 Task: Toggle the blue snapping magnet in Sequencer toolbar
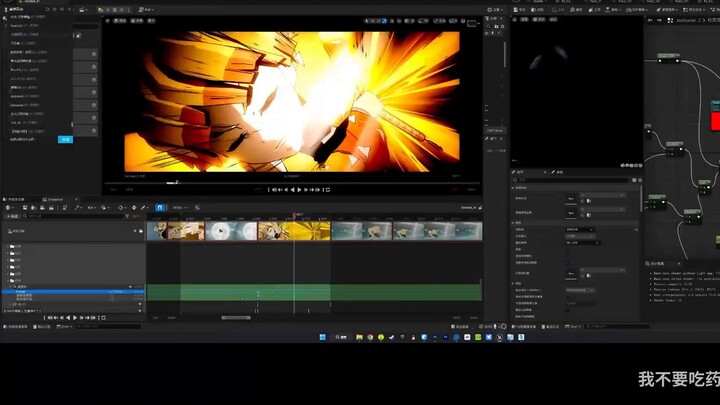pos(159,208)
